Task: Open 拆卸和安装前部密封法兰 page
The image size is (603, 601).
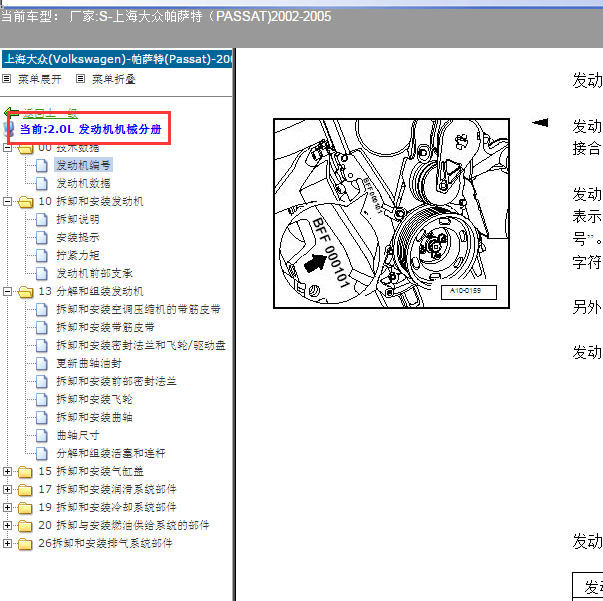Action: (117, 381)
